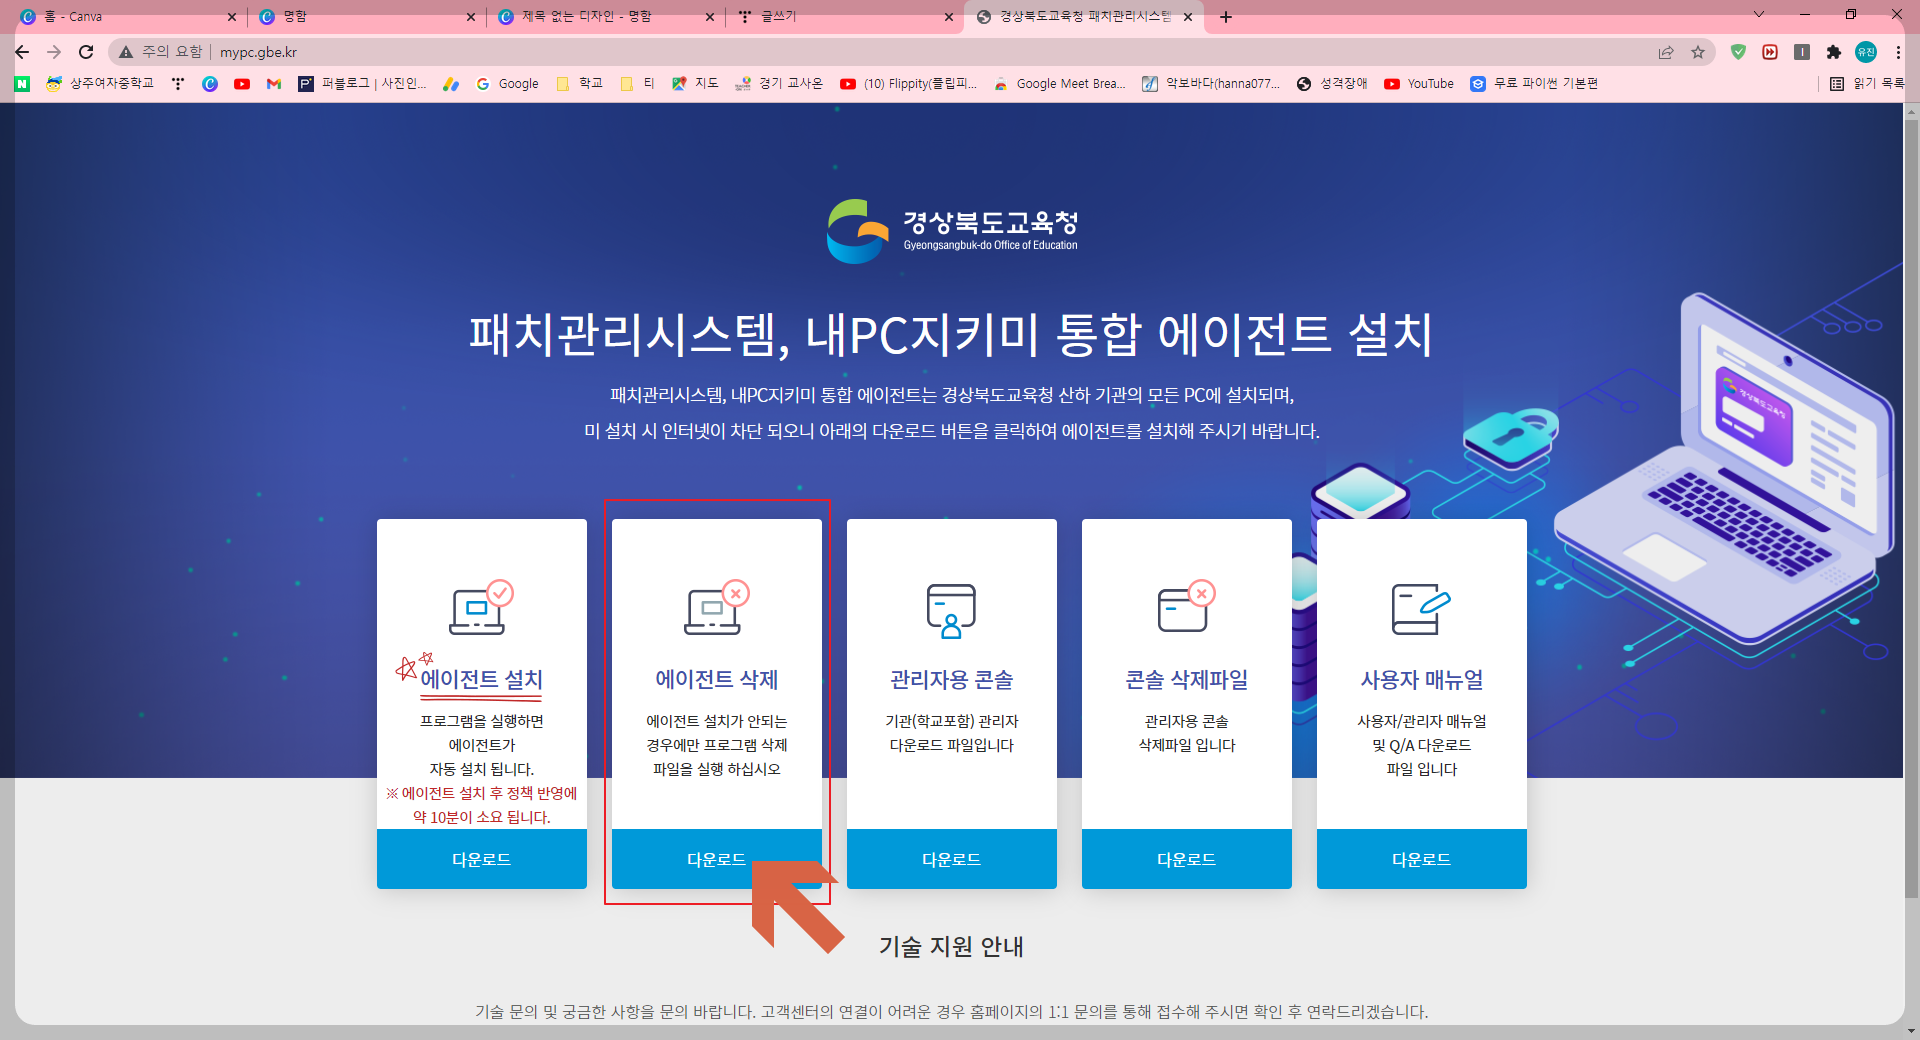Click the 에이전트 설치 laptop check icon
Image resolution: width=1920 pixels, height=1040 pixels.
481,607
